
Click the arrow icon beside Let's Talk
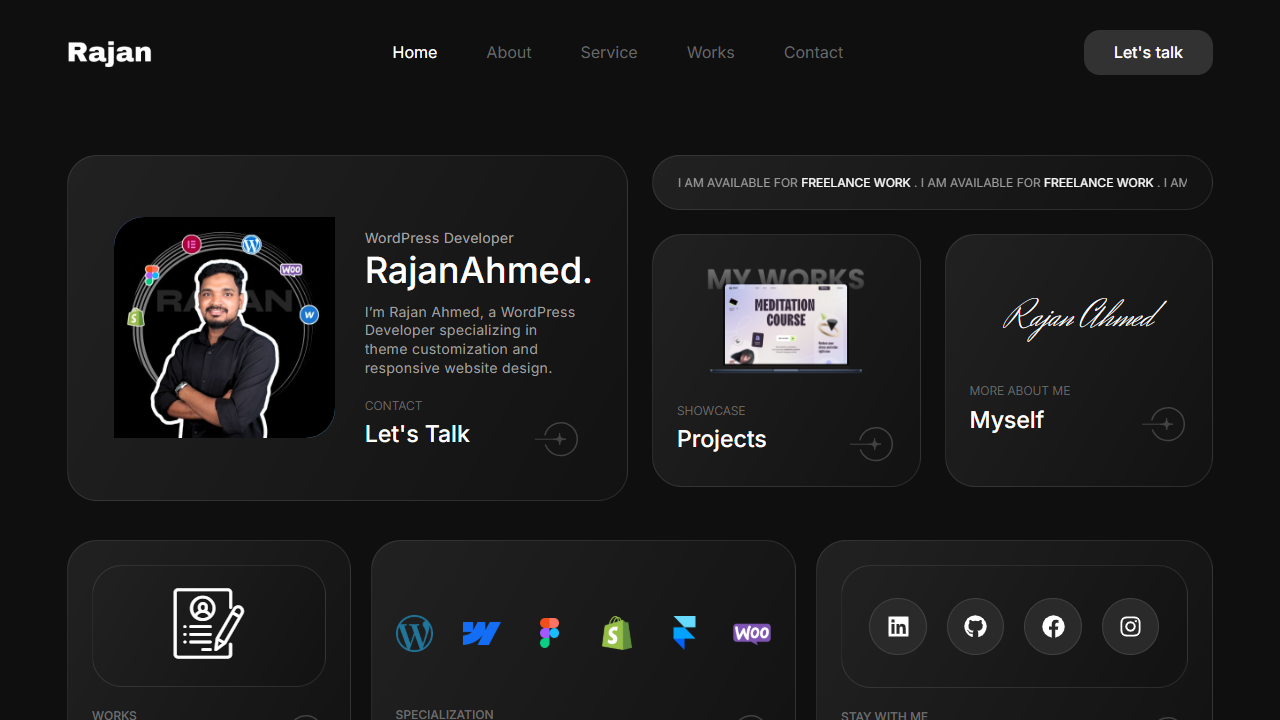click(x=558, y=439)
